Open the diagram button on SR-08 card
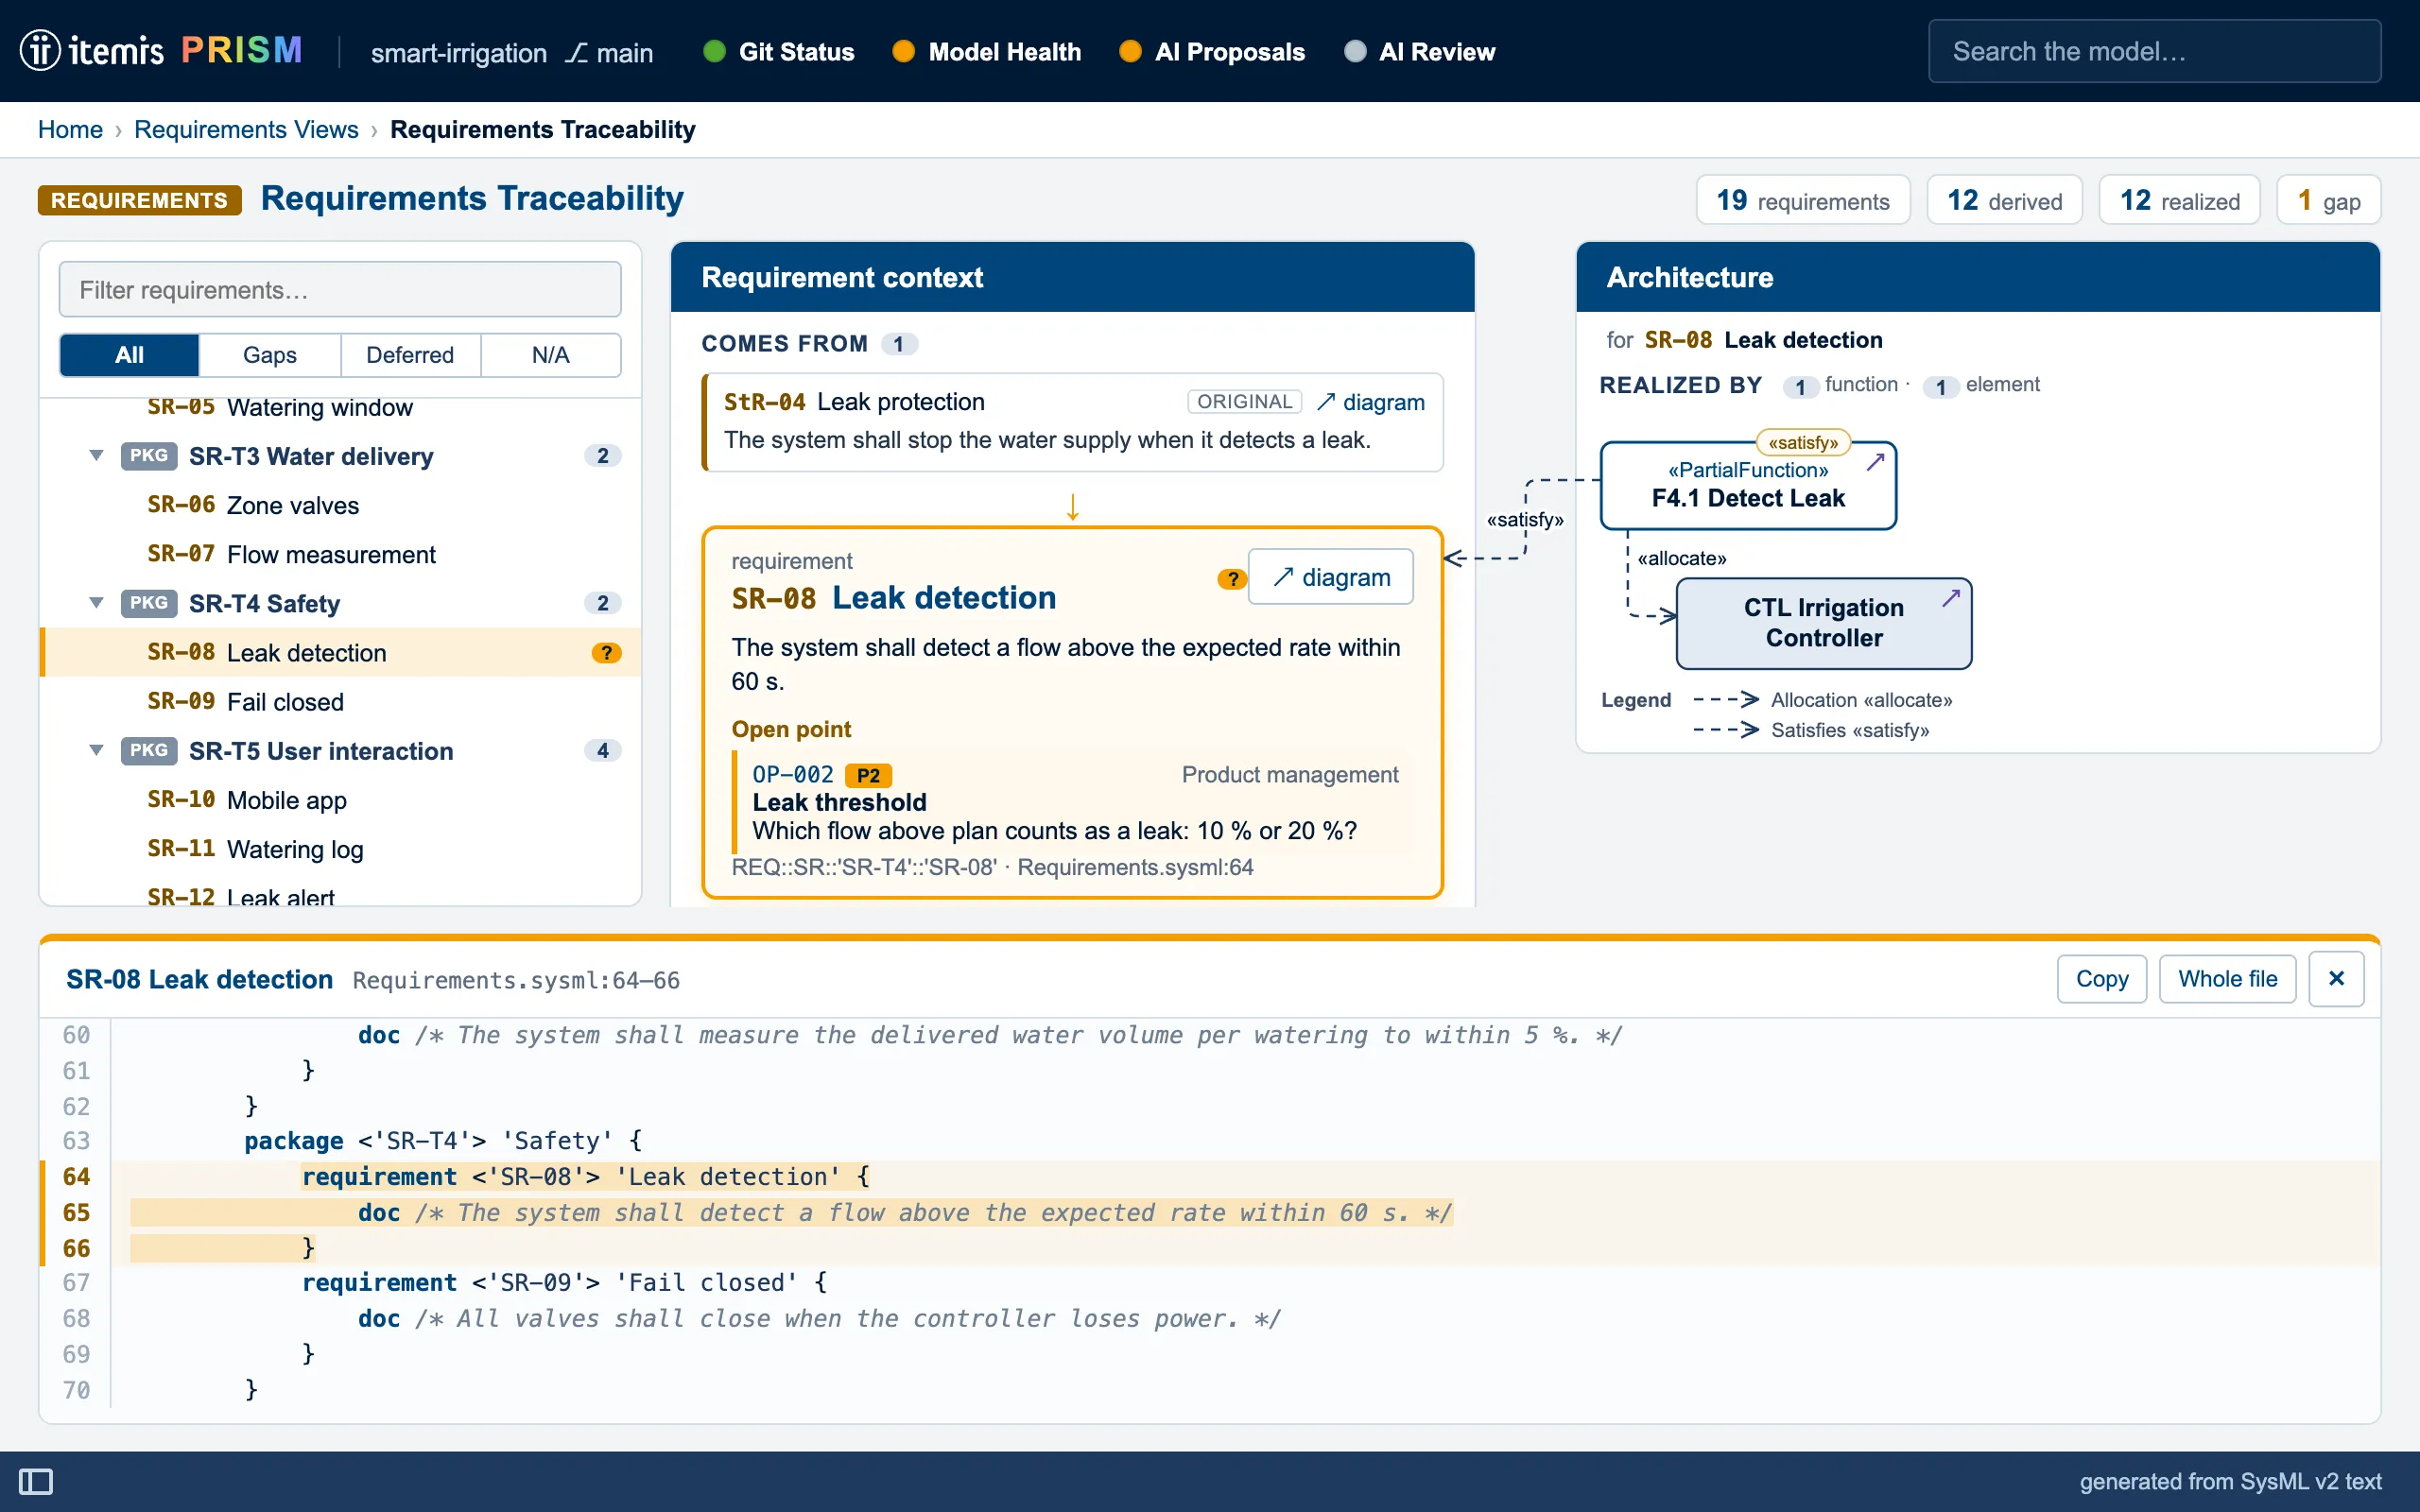Image resolution: width=2420 pixels, height=1512 pixels. point(1331,577)
